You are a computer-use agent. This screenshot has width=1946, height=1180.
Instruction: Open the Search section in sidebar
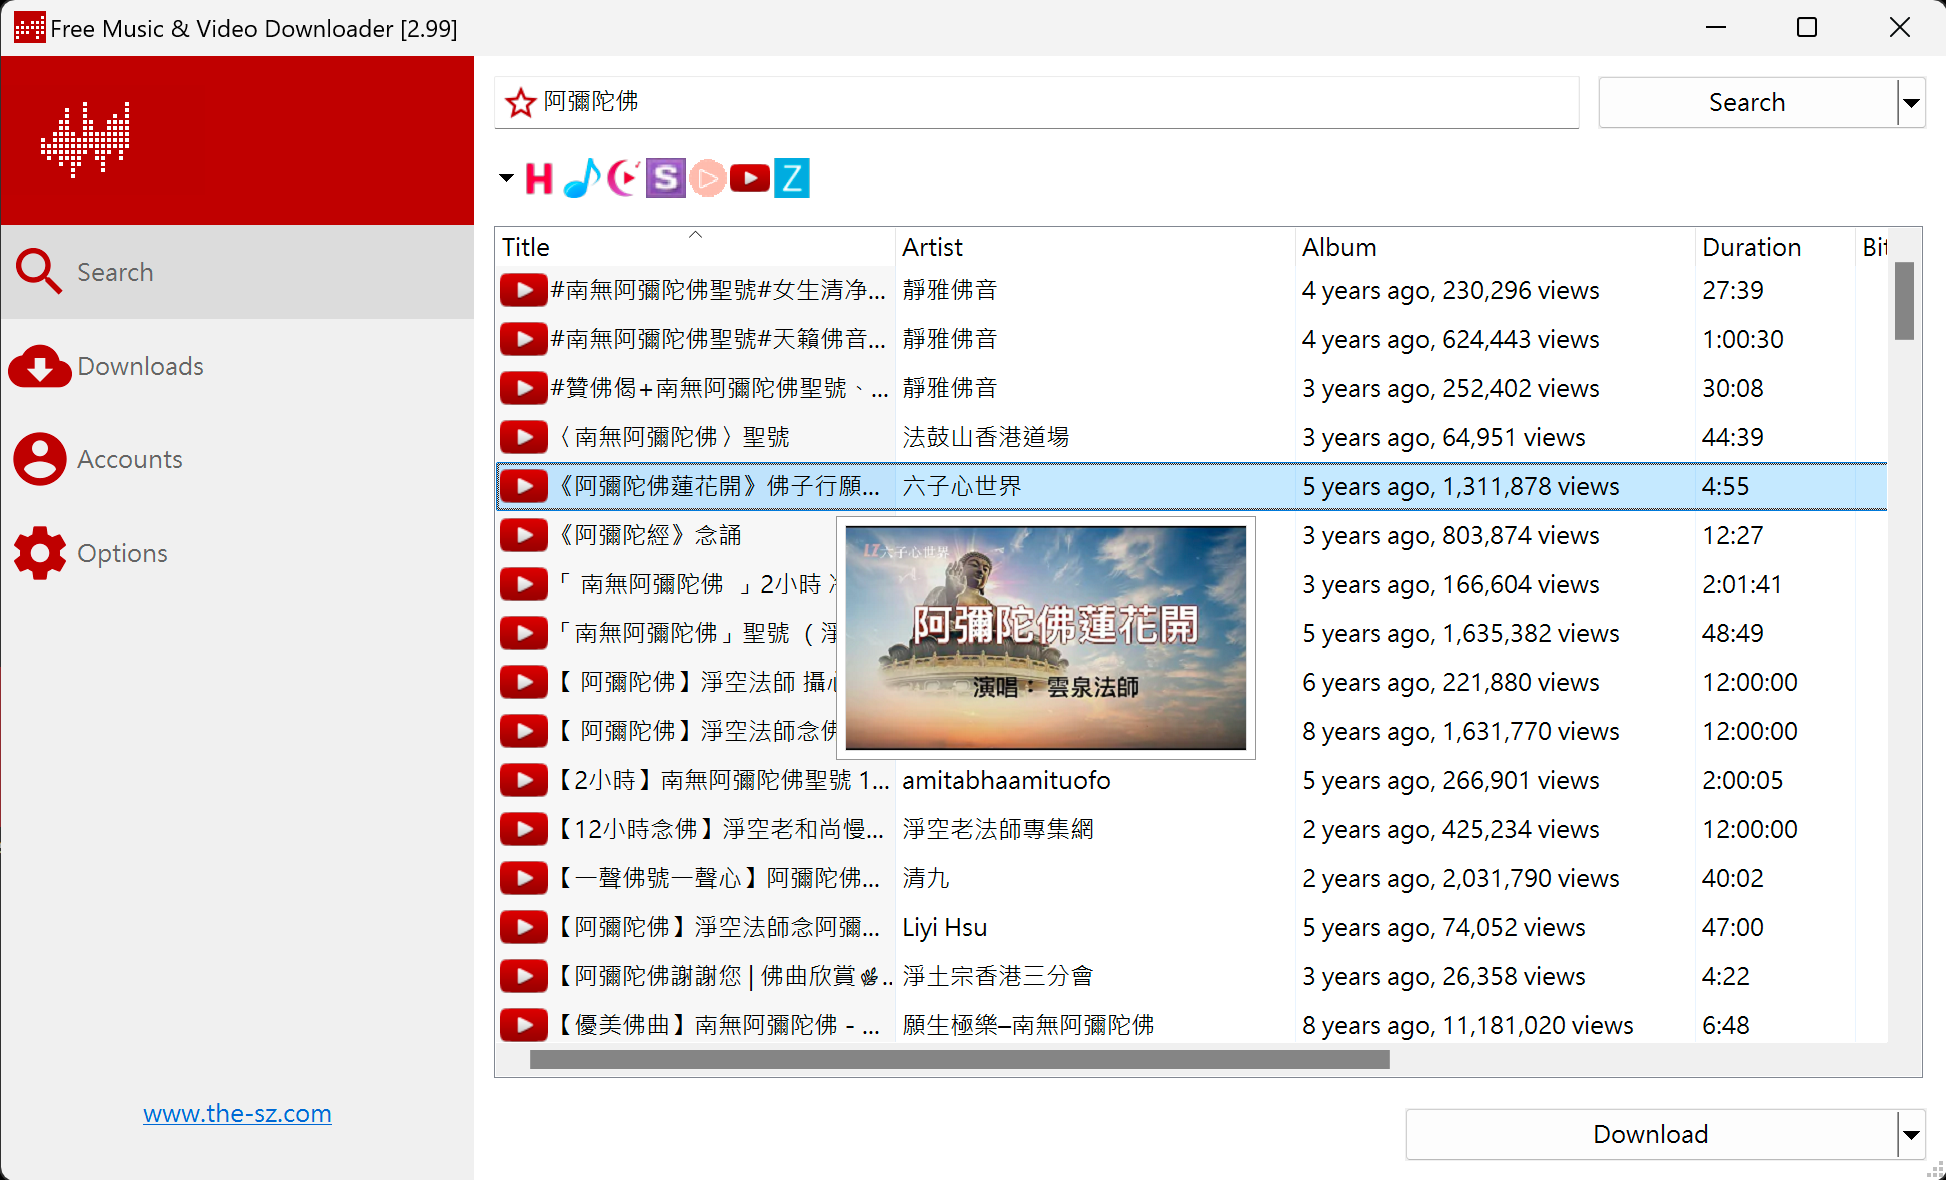(237, 272)
